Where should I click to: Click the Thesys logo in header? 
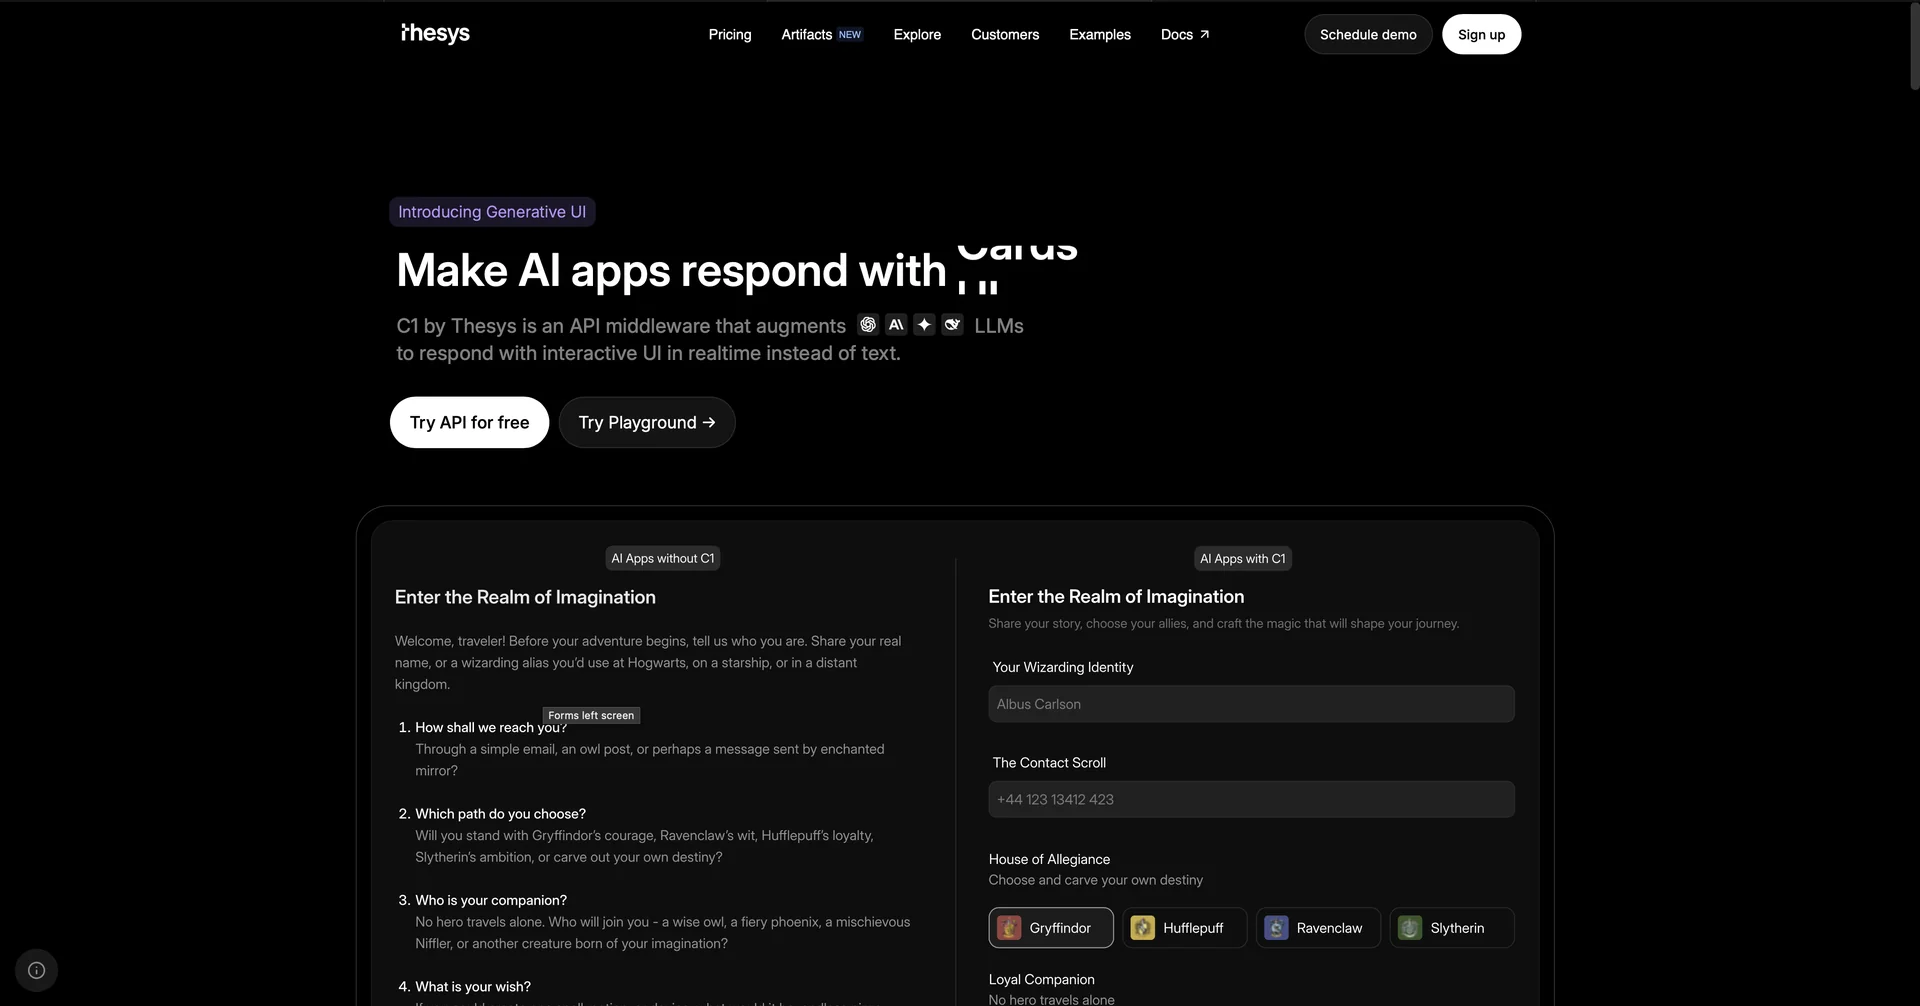[x=435, y=34]
